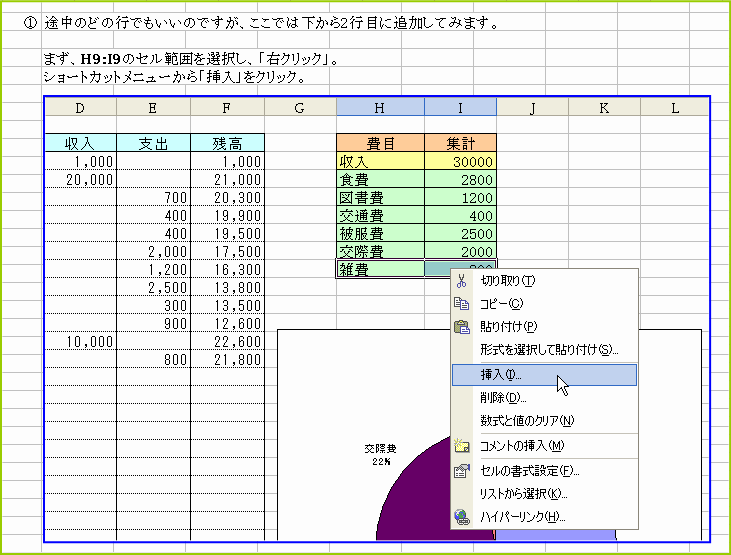The width and height of the screenshot is (731, 555).
Task: Choose 切り取り(T) from context menu
Action: 544,281
